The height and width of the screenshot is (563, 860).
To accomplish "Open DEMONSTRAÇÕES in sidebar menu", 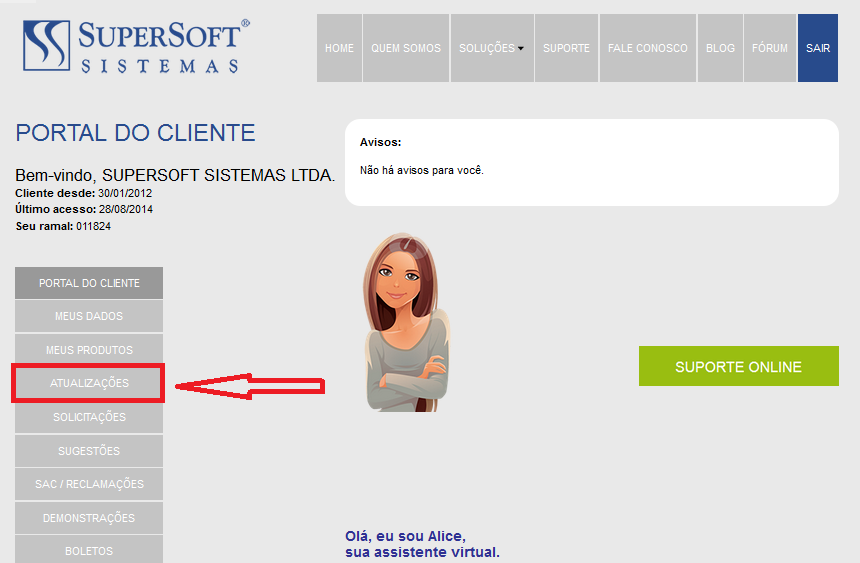I will click(x=89, y=518).
